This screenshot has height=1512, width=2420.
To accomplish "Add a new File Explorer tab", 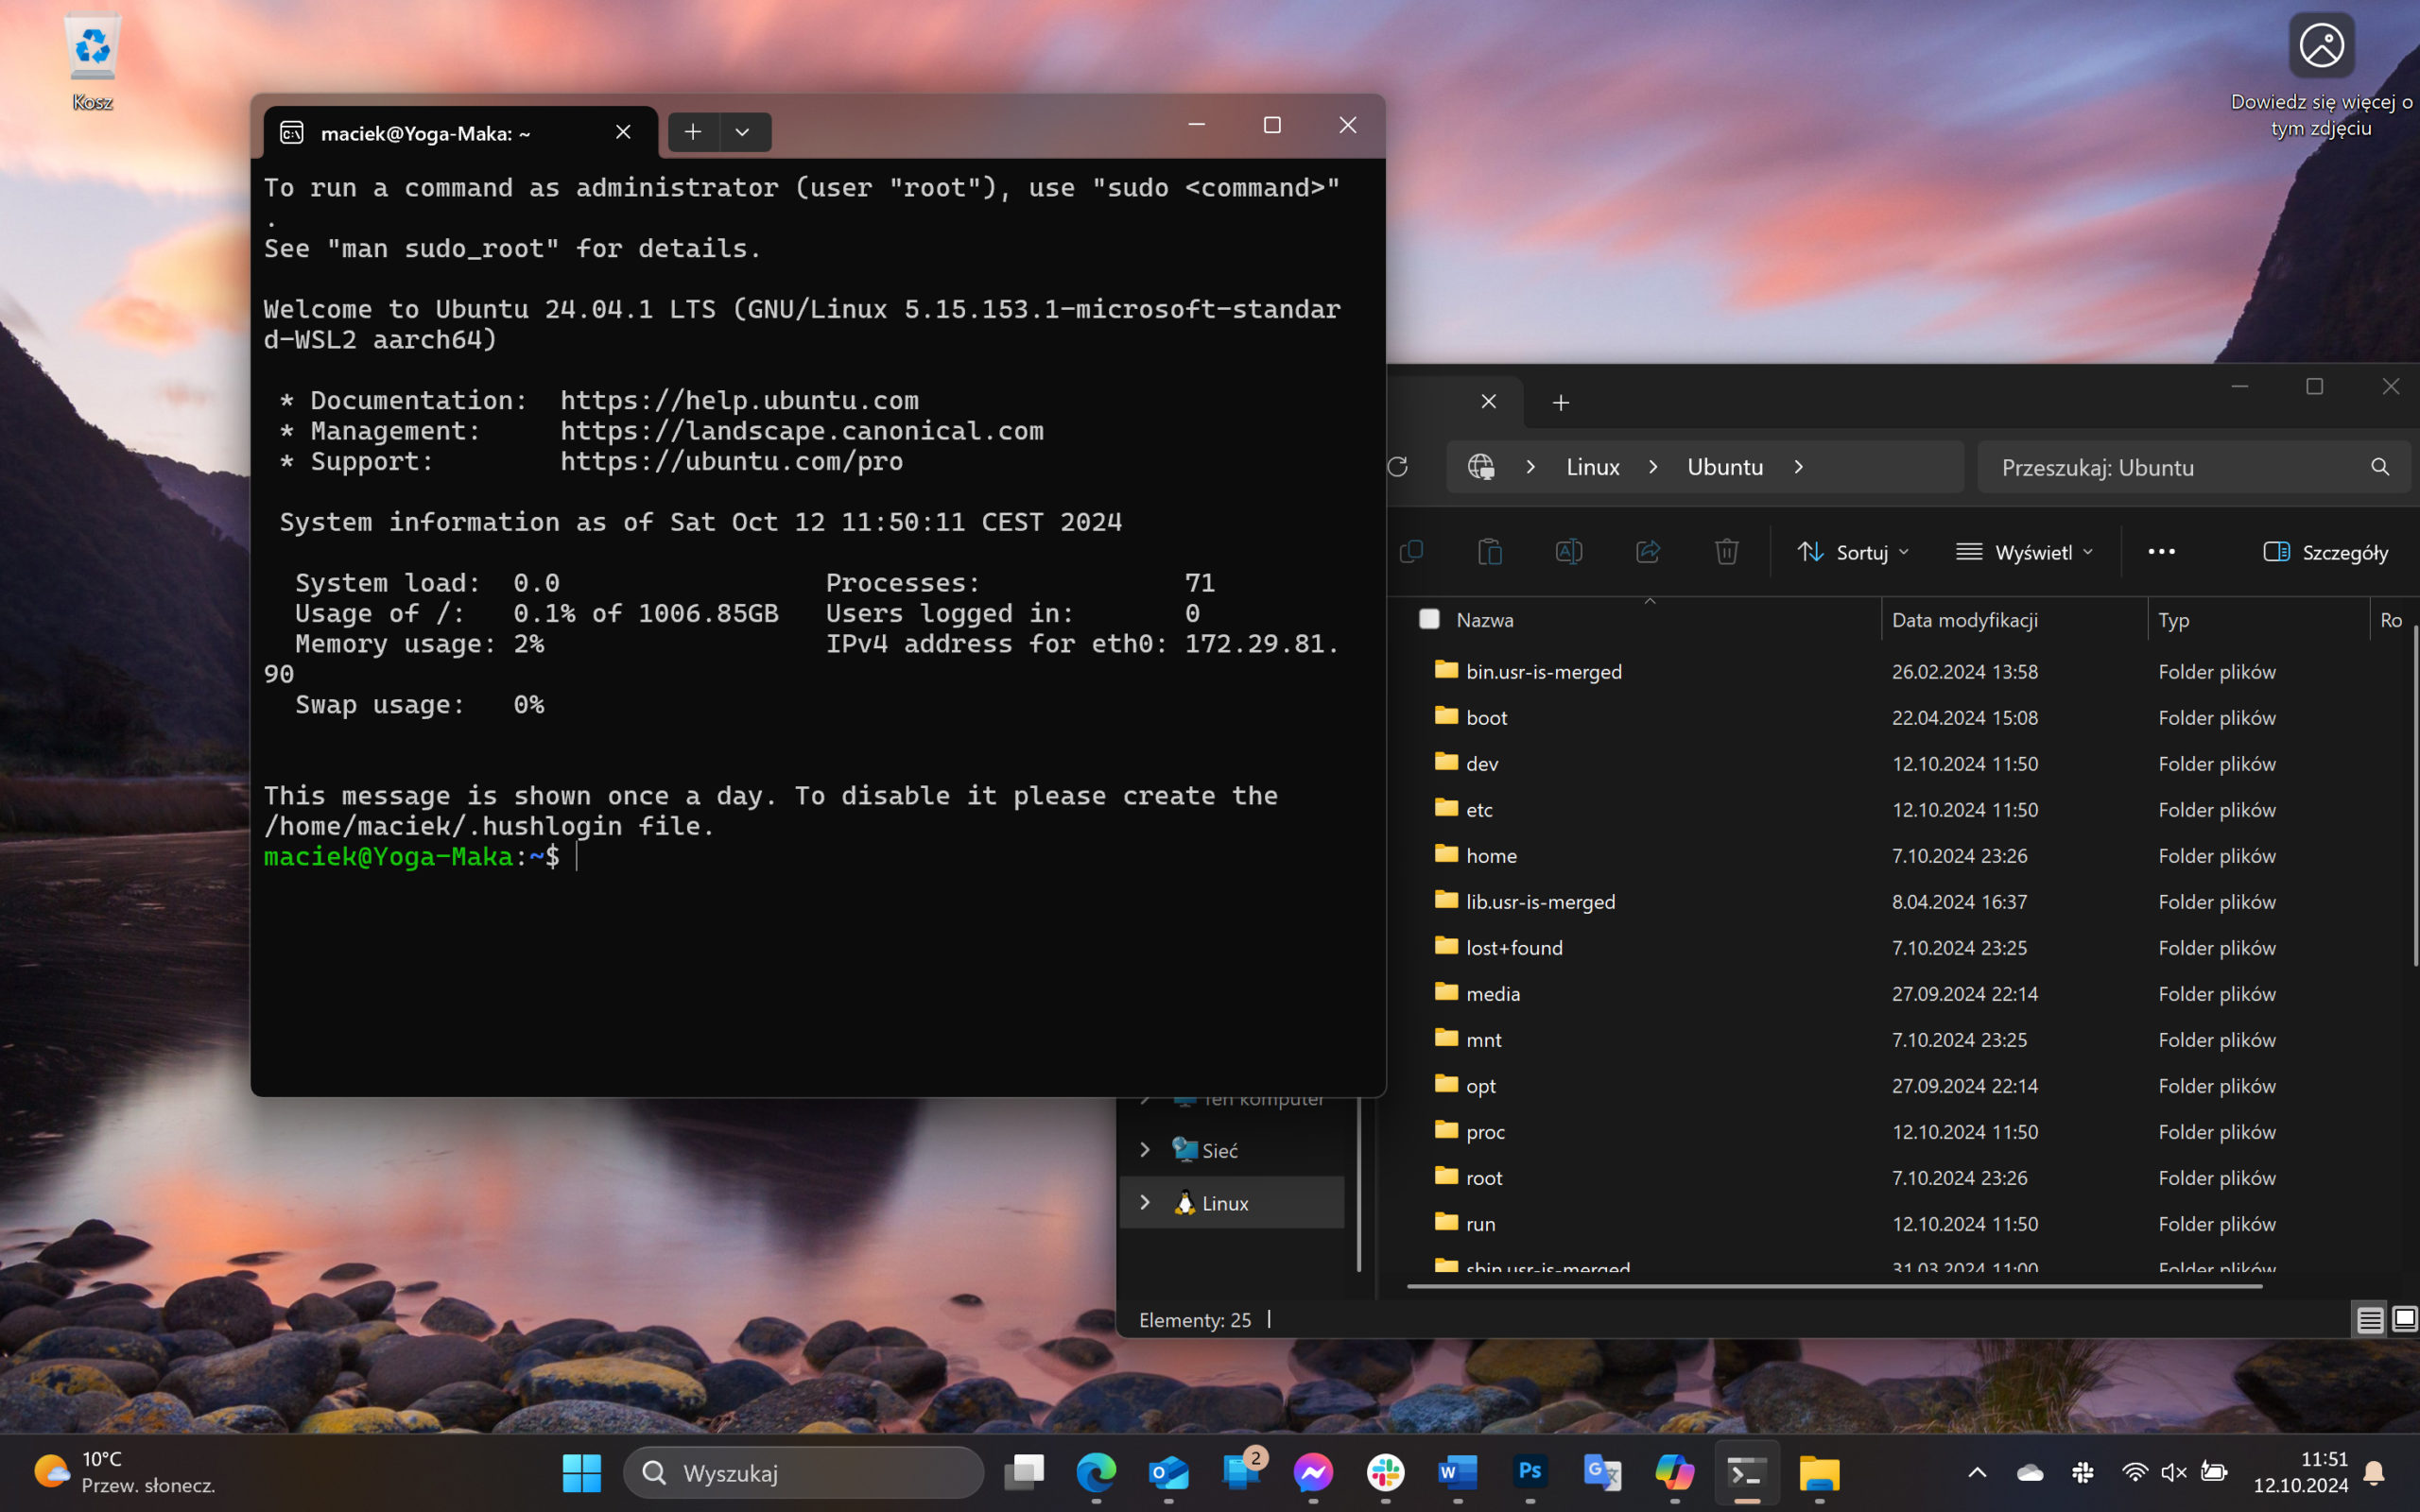I will [x=1560, y=402].
